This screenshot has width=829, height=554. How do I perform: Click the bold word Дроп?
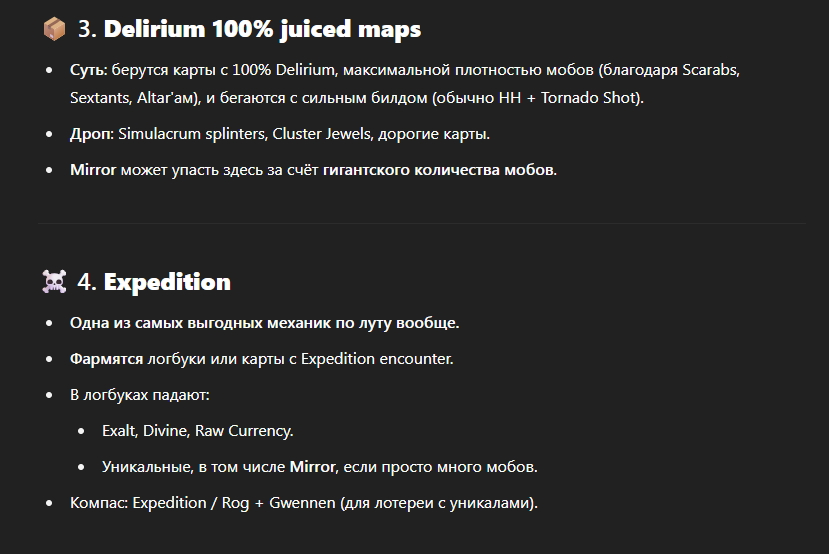91,134
